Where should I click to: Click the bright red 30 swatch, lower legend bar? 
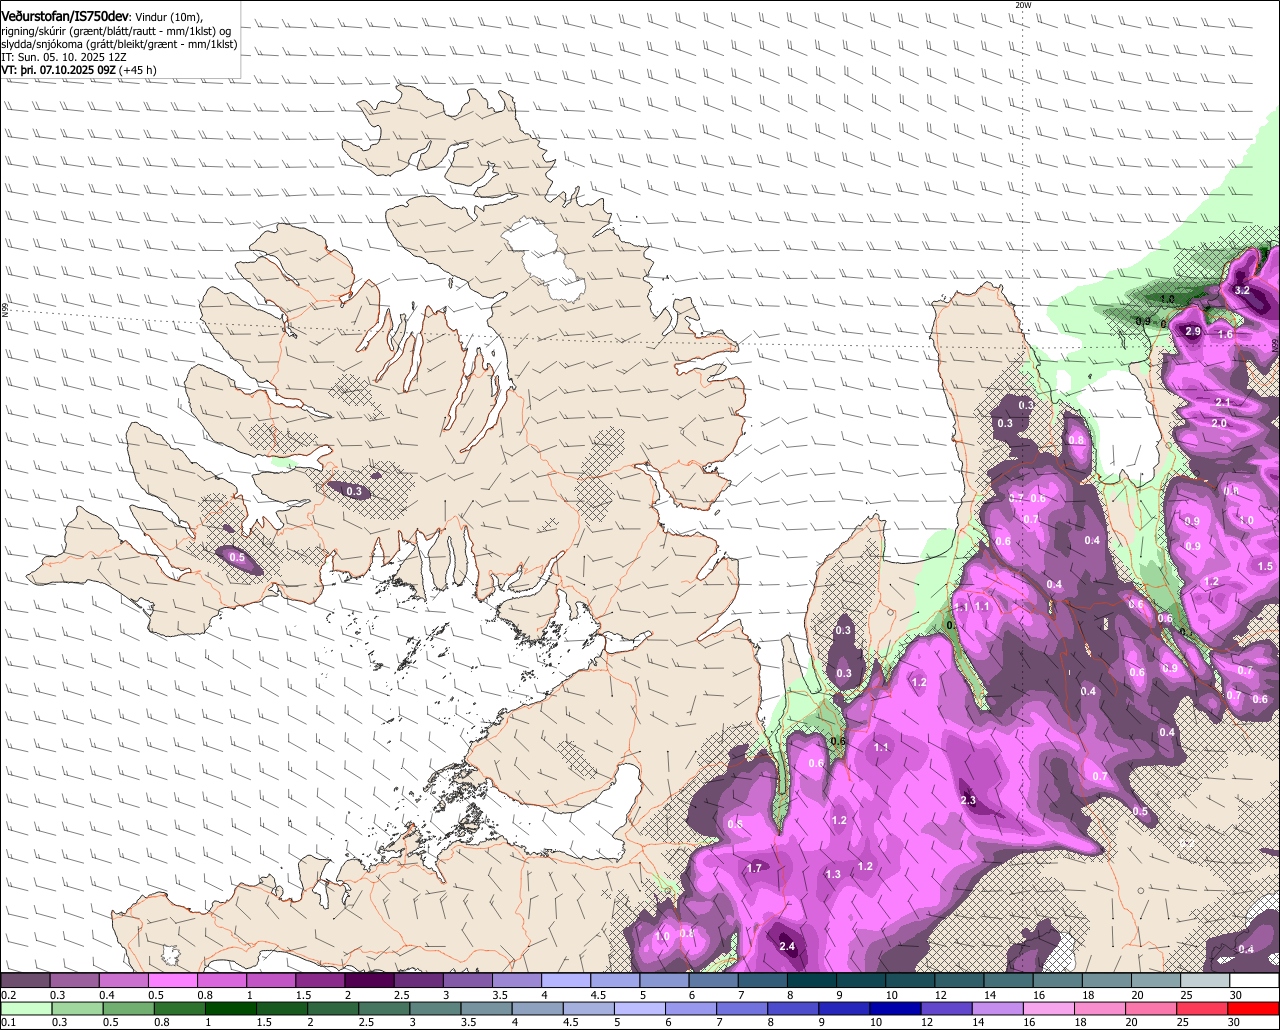point(1254,1009)
